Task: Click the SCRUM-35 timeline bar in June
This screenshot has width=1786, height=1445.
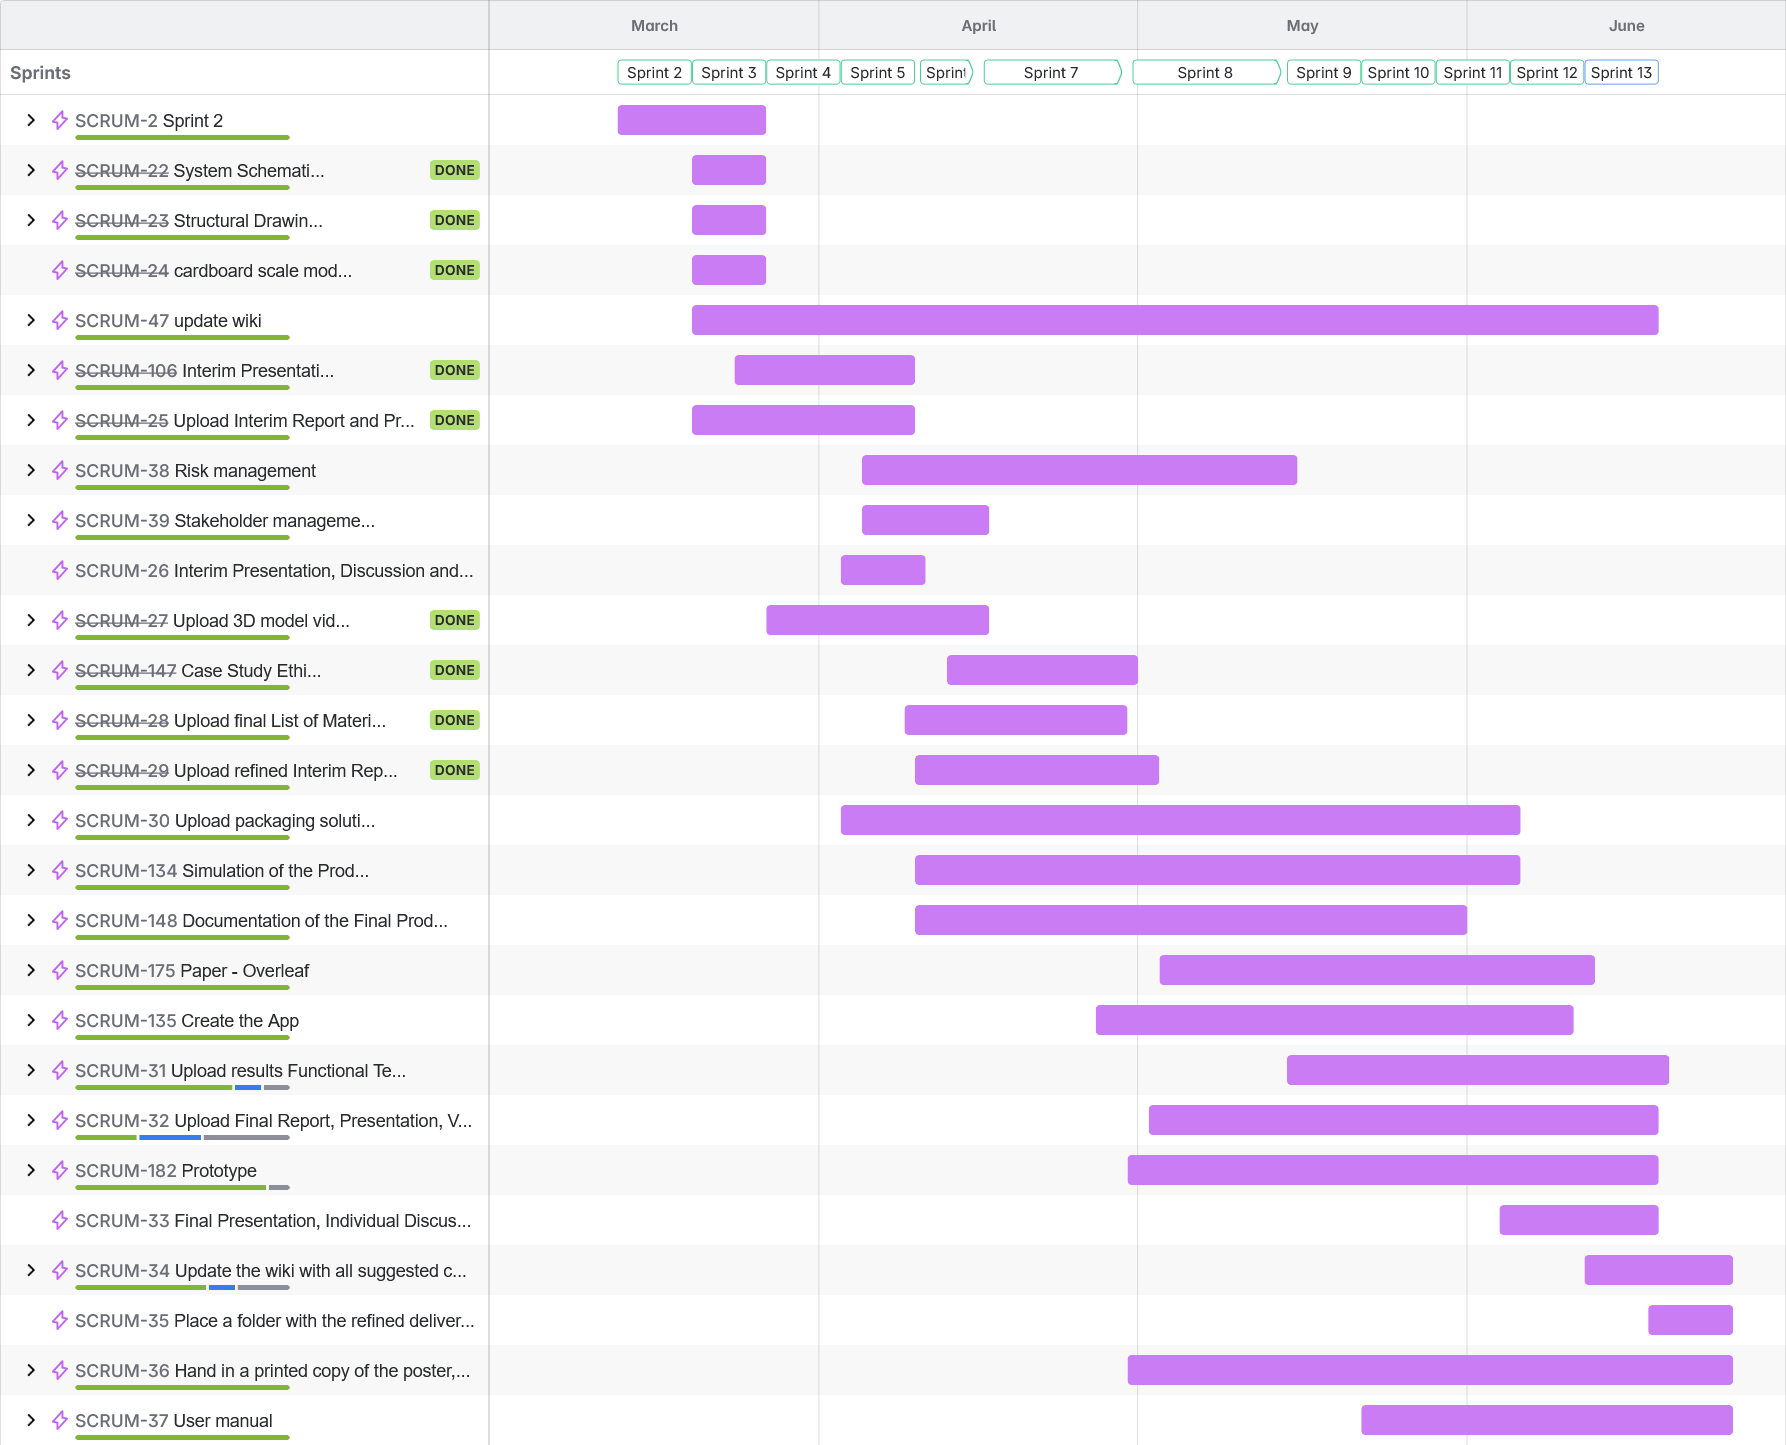Action: [x=1690, y=1320]
